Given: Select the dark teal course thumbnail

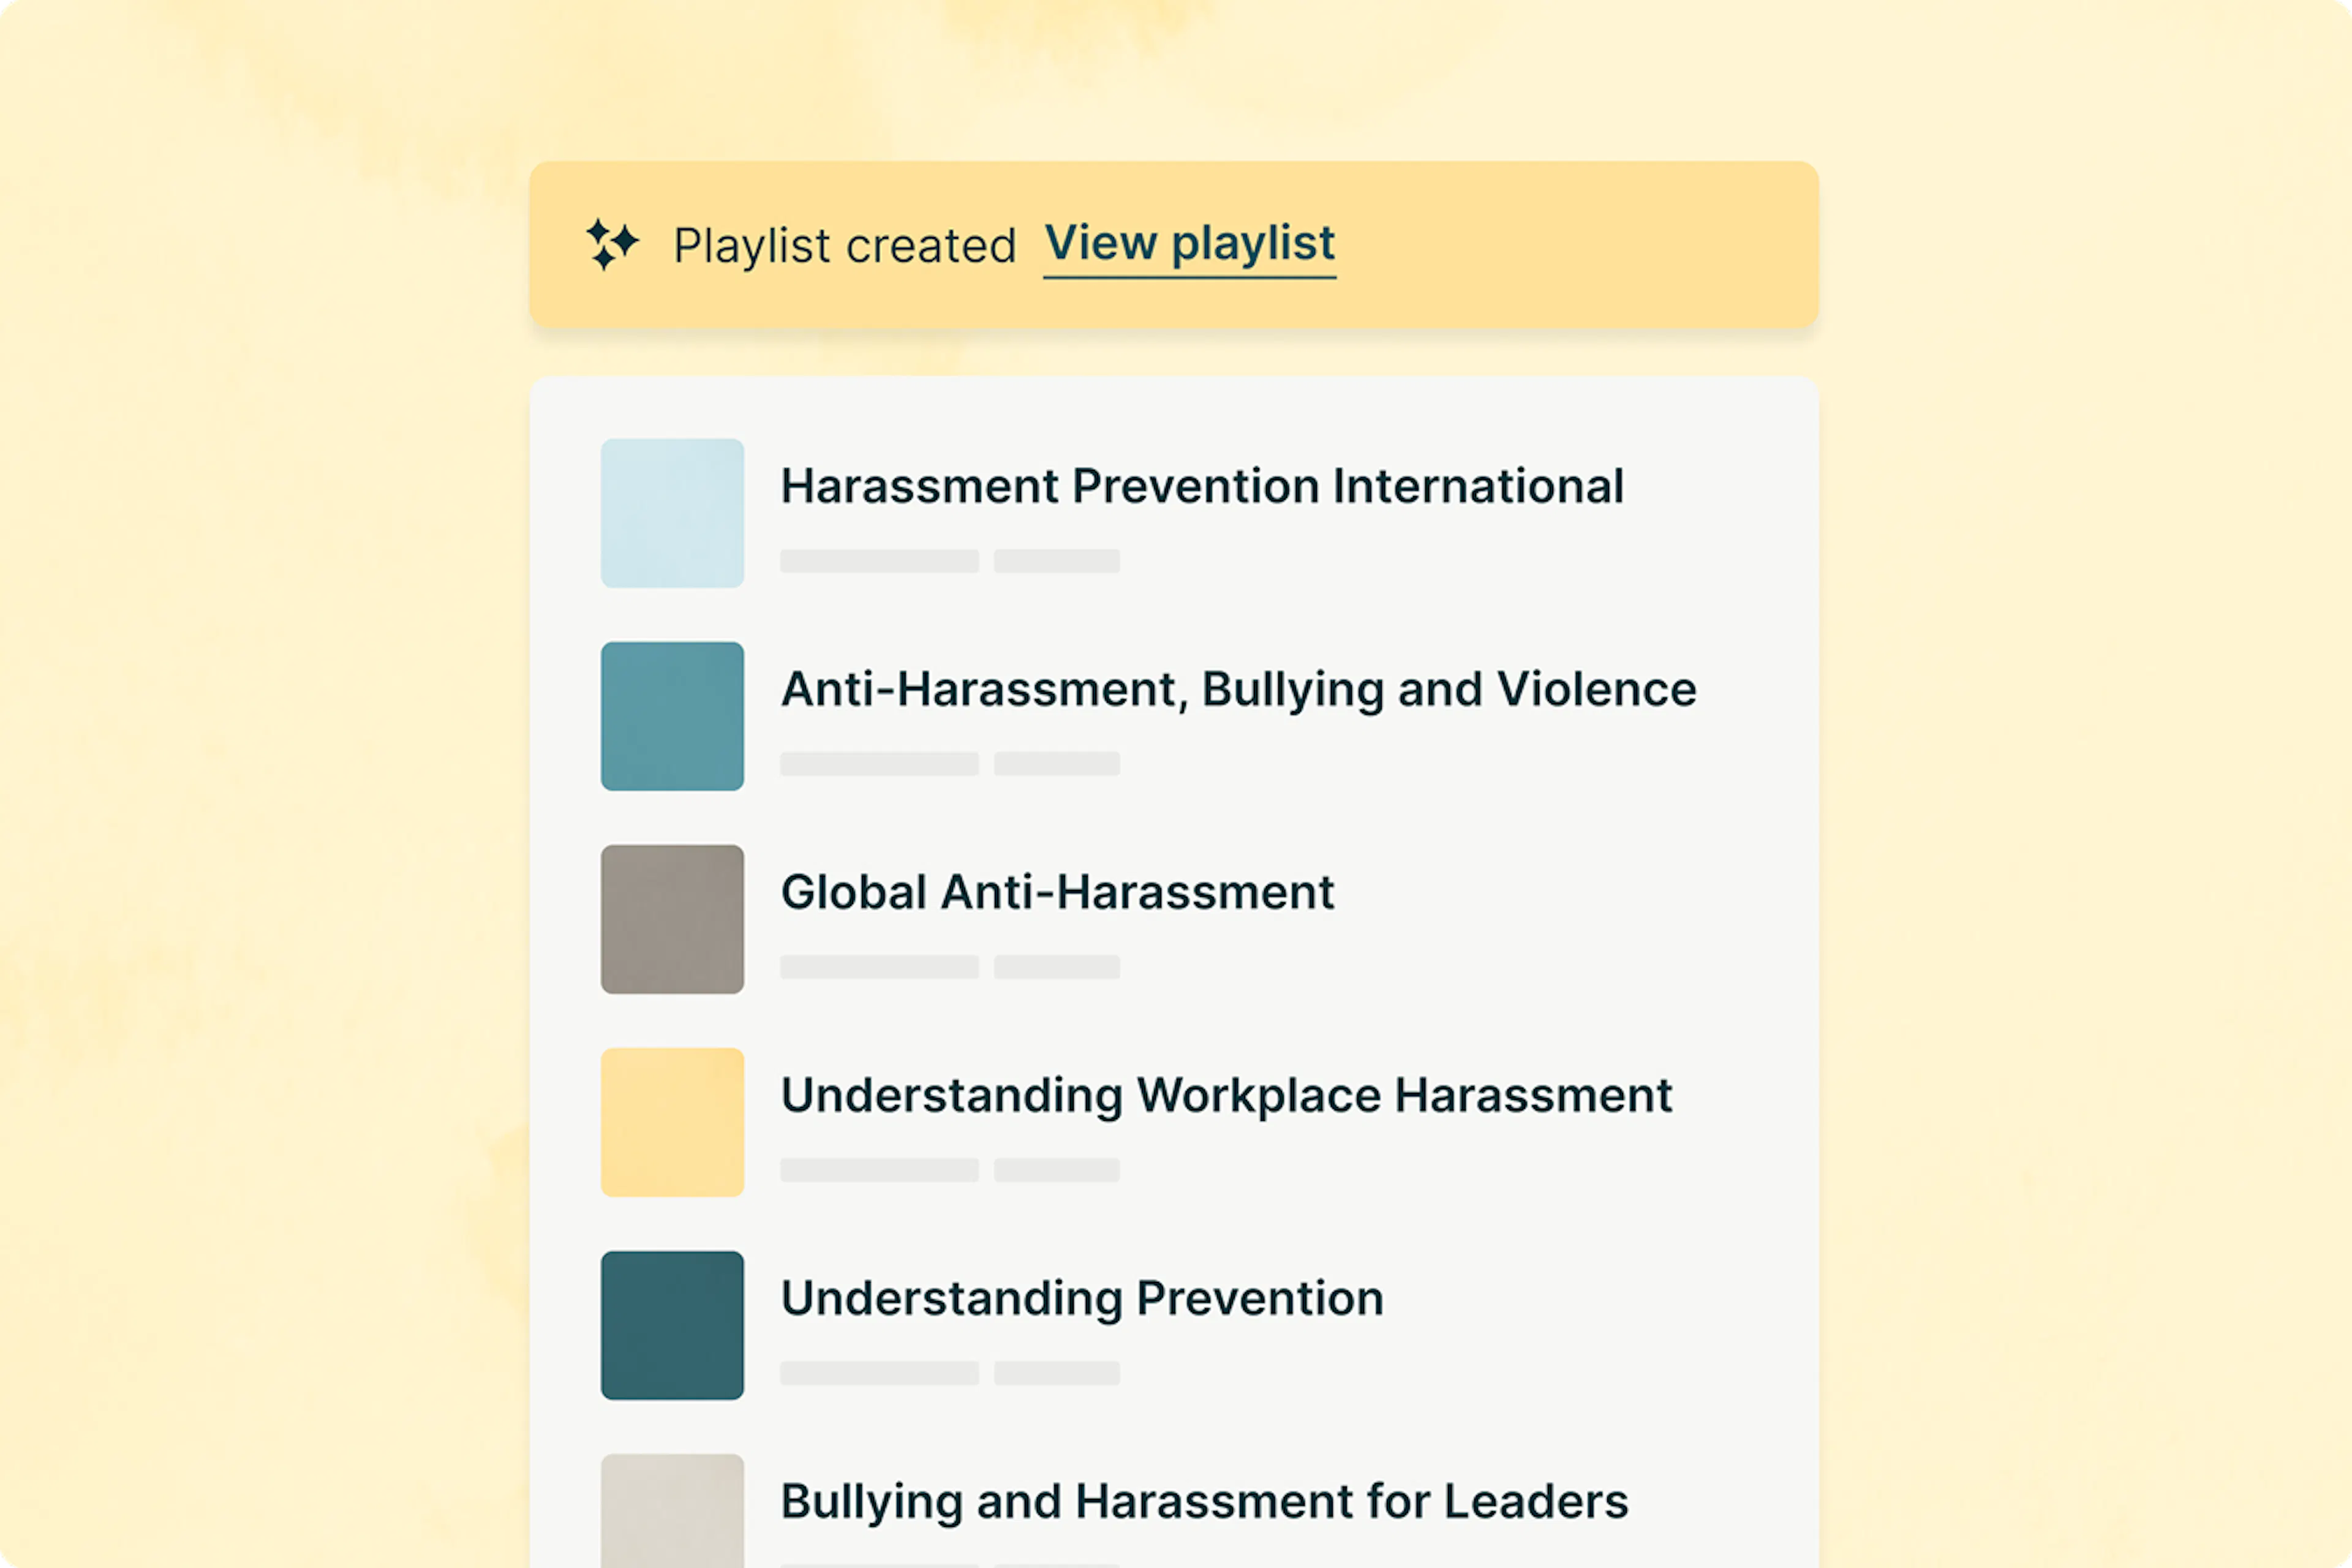Looking at the screenshot, I should (672, 1325).
